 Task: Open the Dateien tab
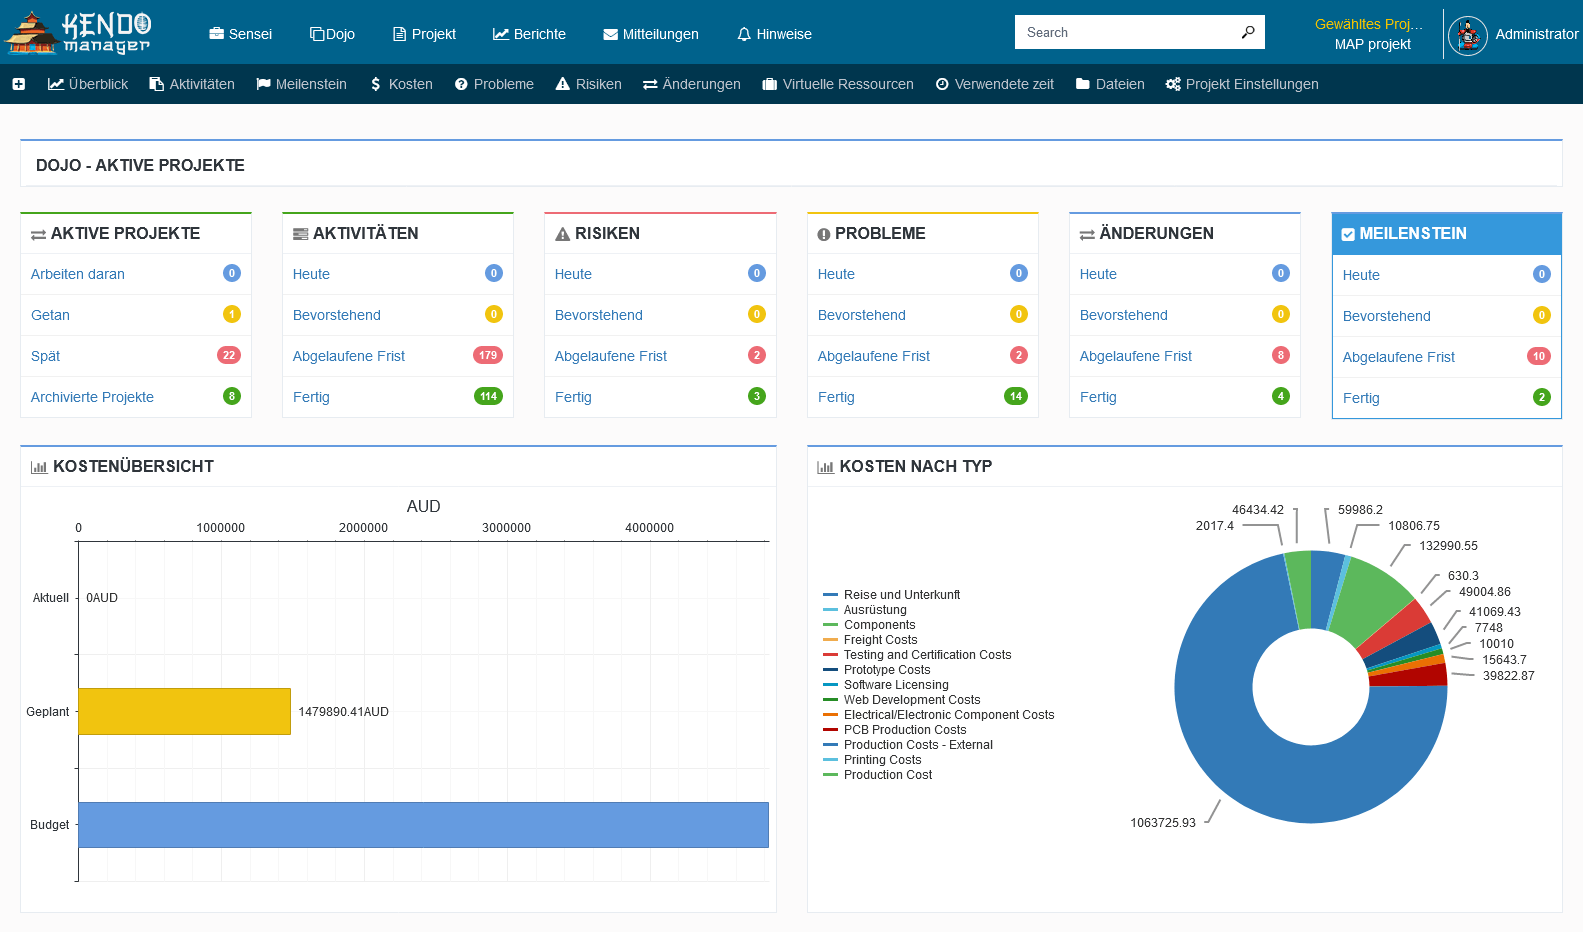1110,84
